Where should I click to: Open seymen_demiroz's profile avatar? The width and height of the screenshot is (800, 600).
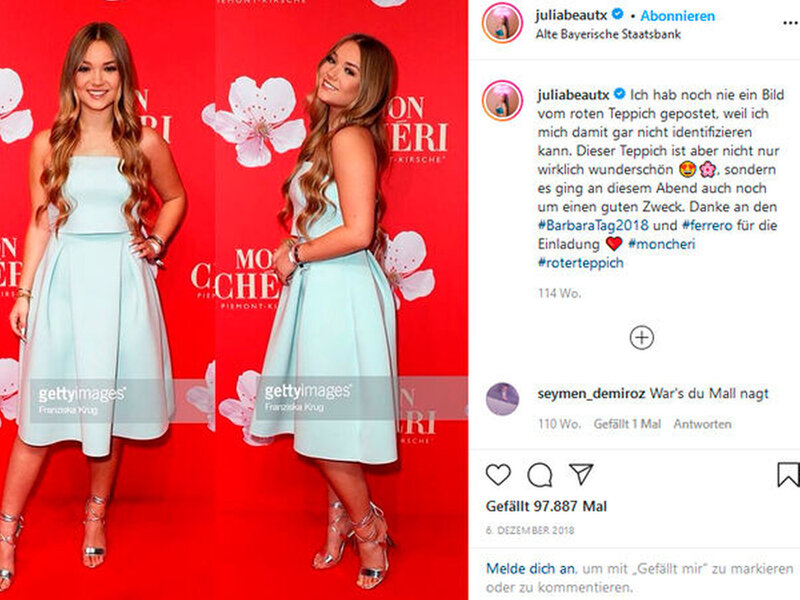(503, 399)
